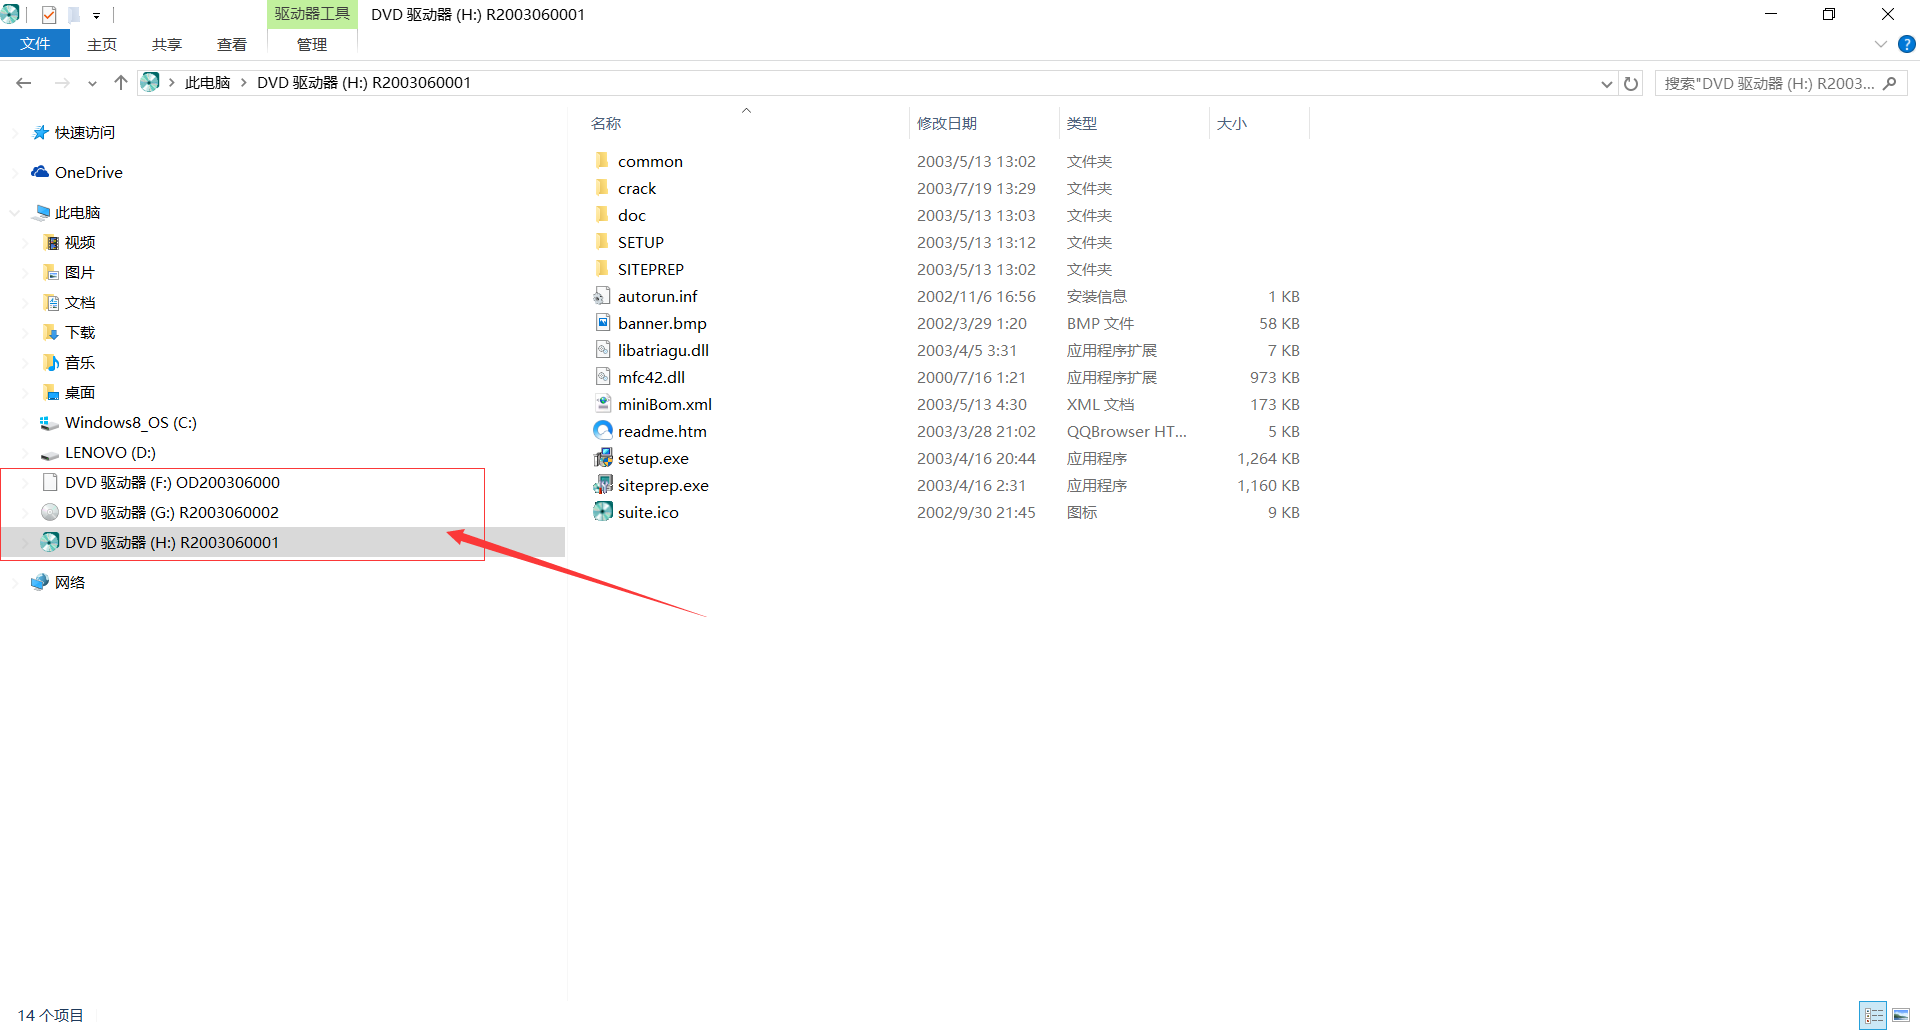
Task: Select the setup.exe installer icon
Action: [602, 458]
